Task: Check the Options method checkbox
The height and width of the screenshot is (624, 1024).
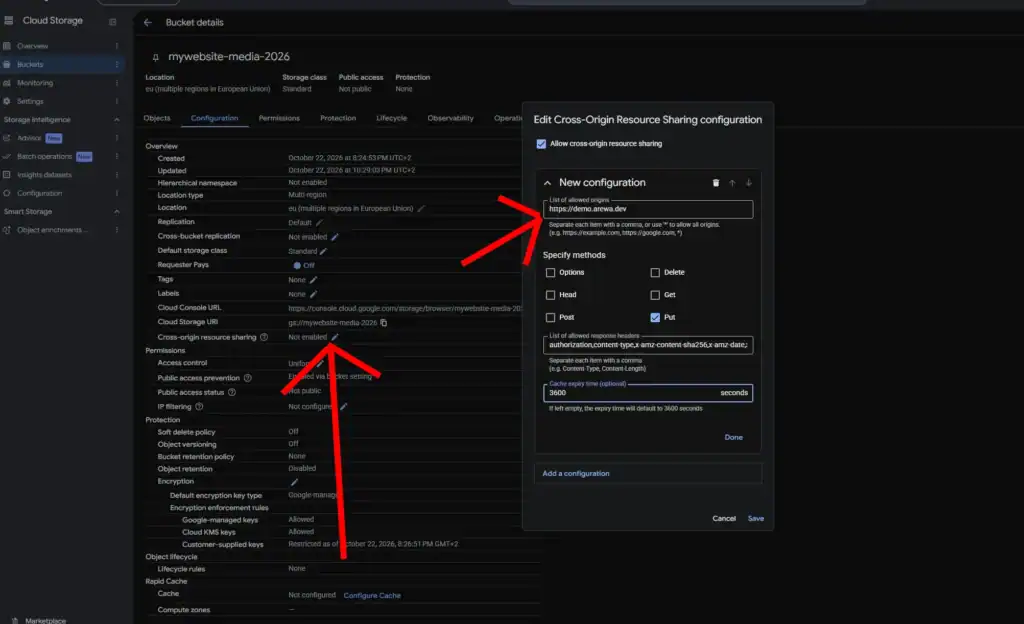Action: (x=551, y=273)
